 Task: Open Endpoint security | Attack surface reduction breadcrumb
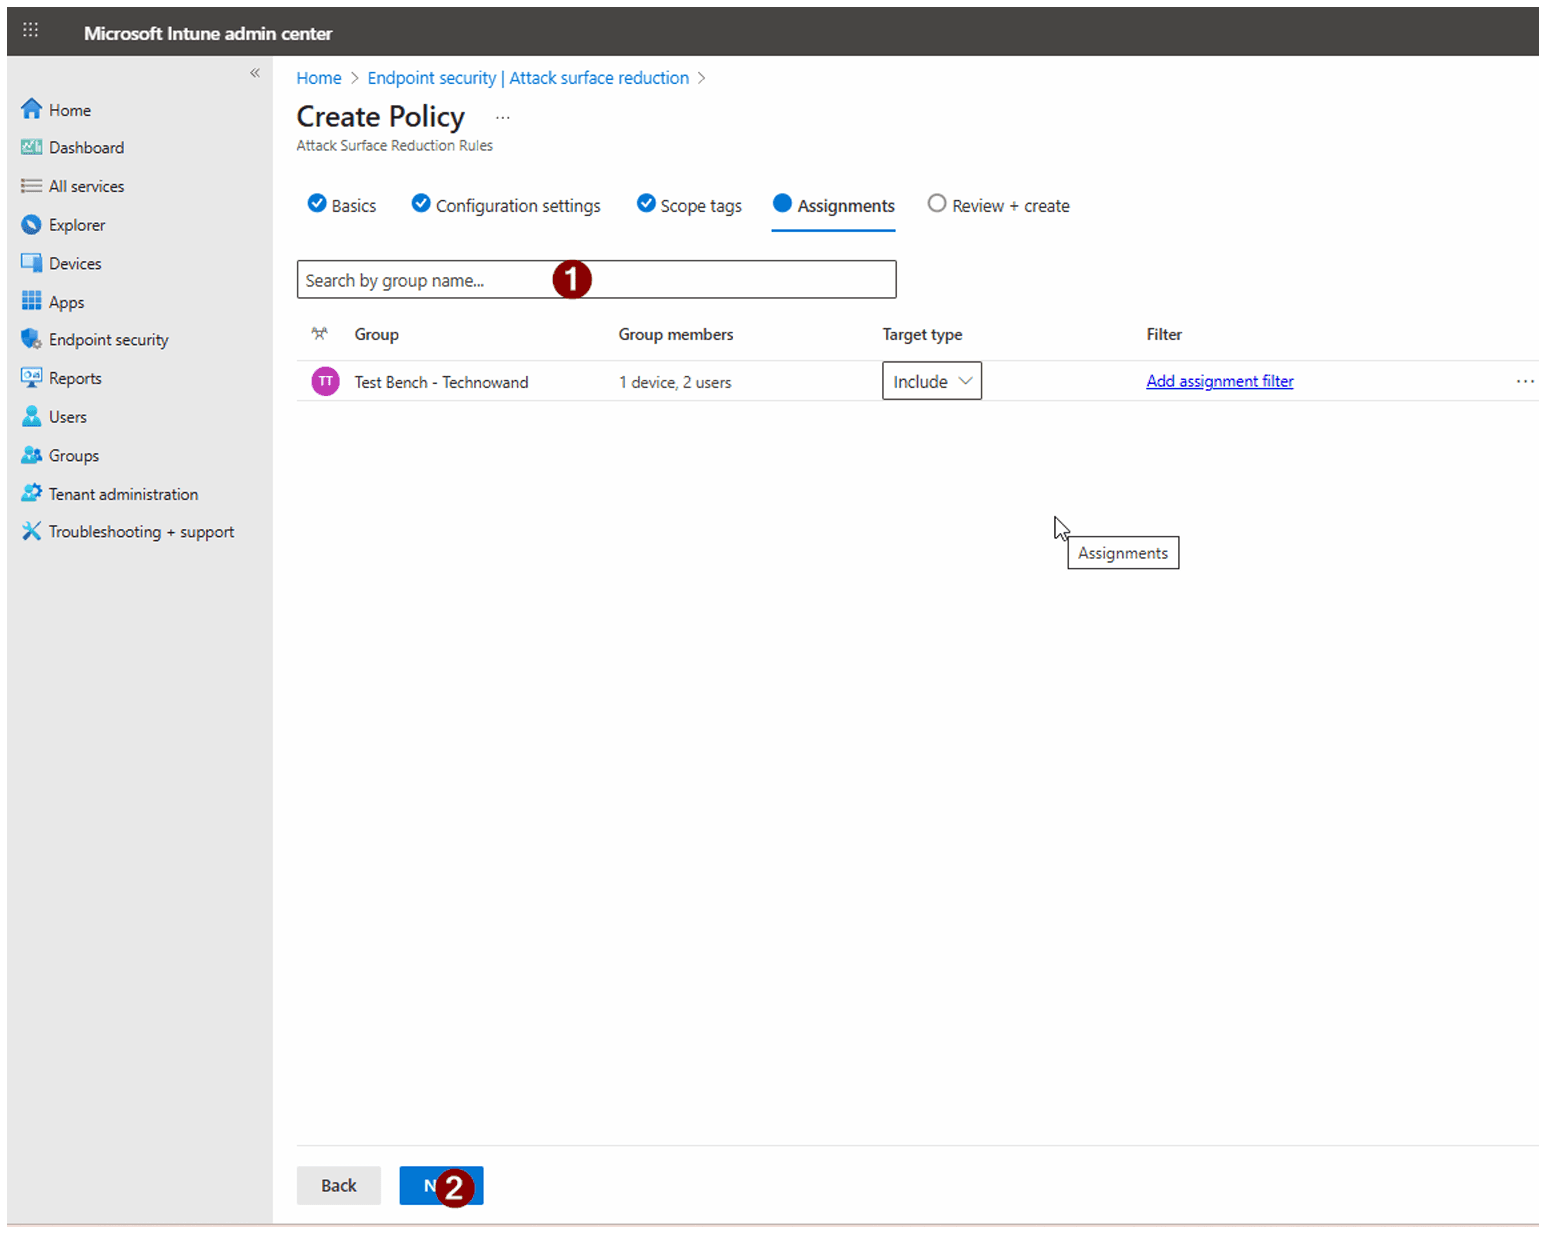click(x=528, y=78)
